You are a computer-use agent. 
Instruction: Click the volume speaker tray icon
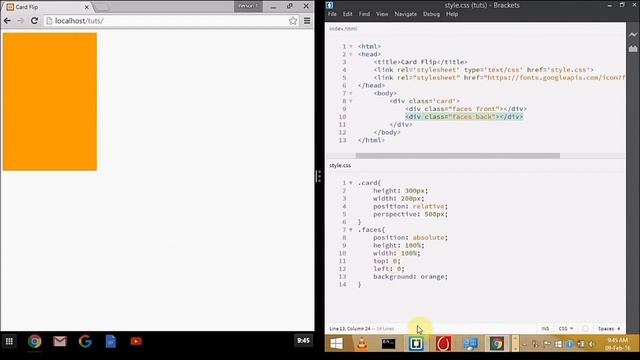tap(591, 344)
